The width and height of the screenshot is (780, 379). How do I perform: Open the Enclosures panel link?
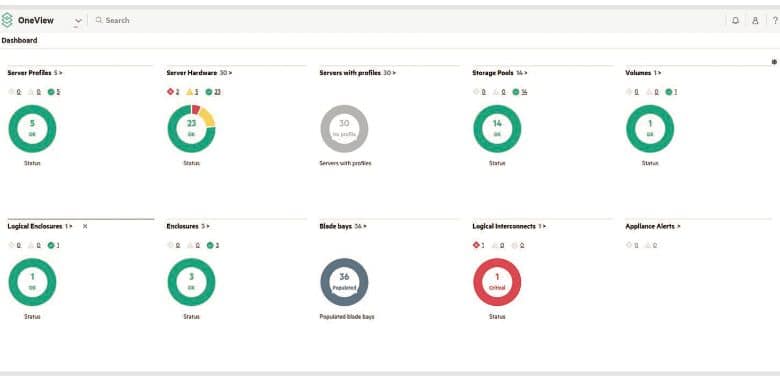(188, 226)
